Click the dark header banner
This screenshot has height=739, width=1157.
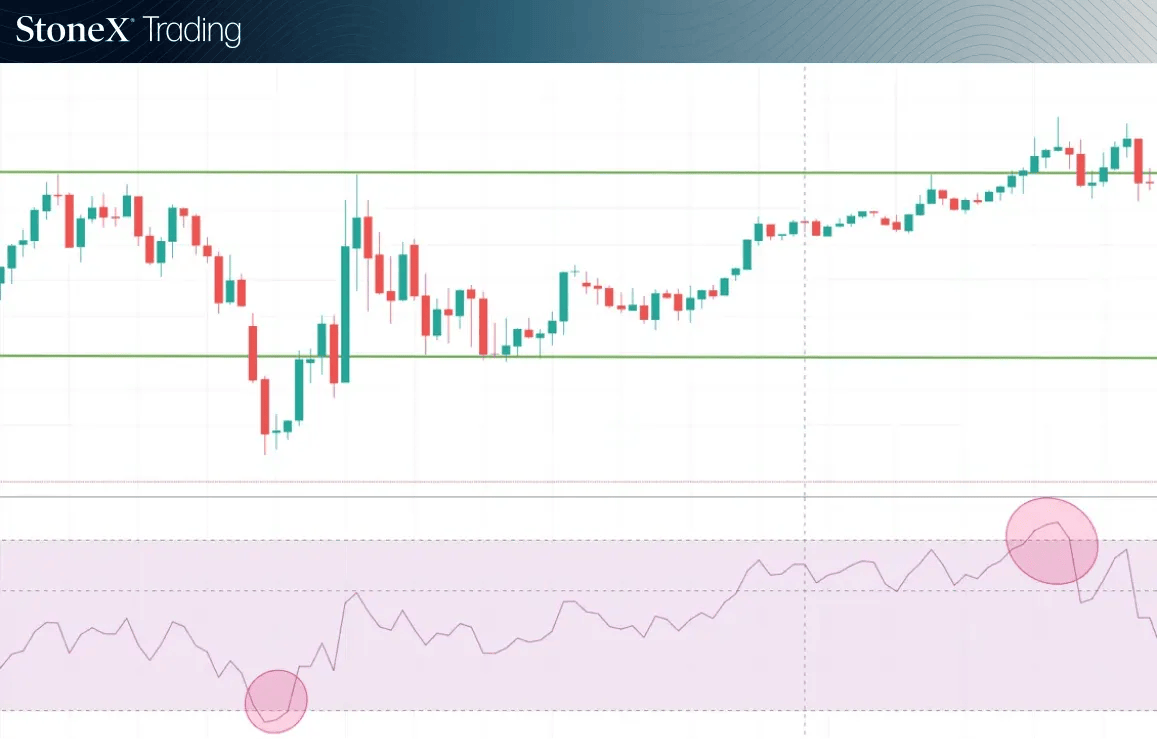(578, 31)
